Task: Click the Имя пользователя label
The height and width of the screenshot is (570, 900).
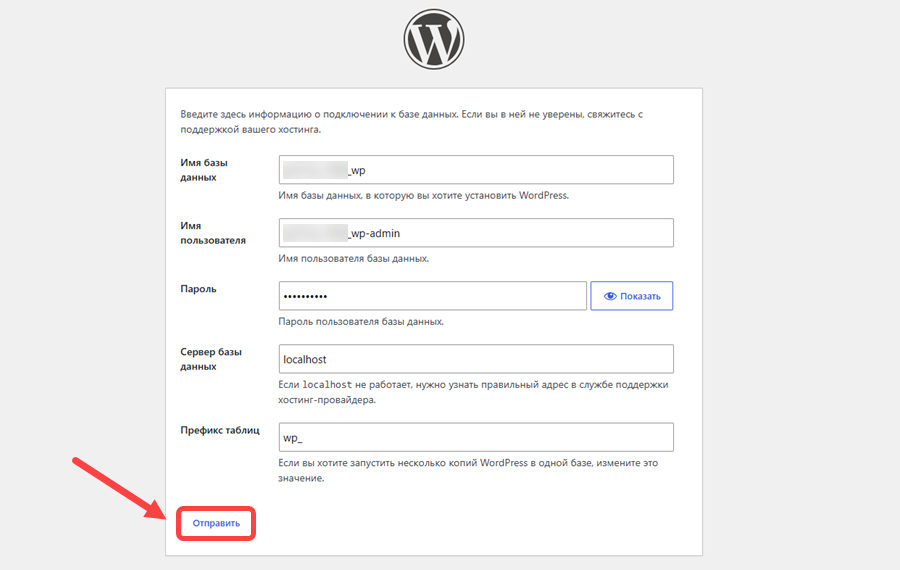Action: (x=213, y=233)
